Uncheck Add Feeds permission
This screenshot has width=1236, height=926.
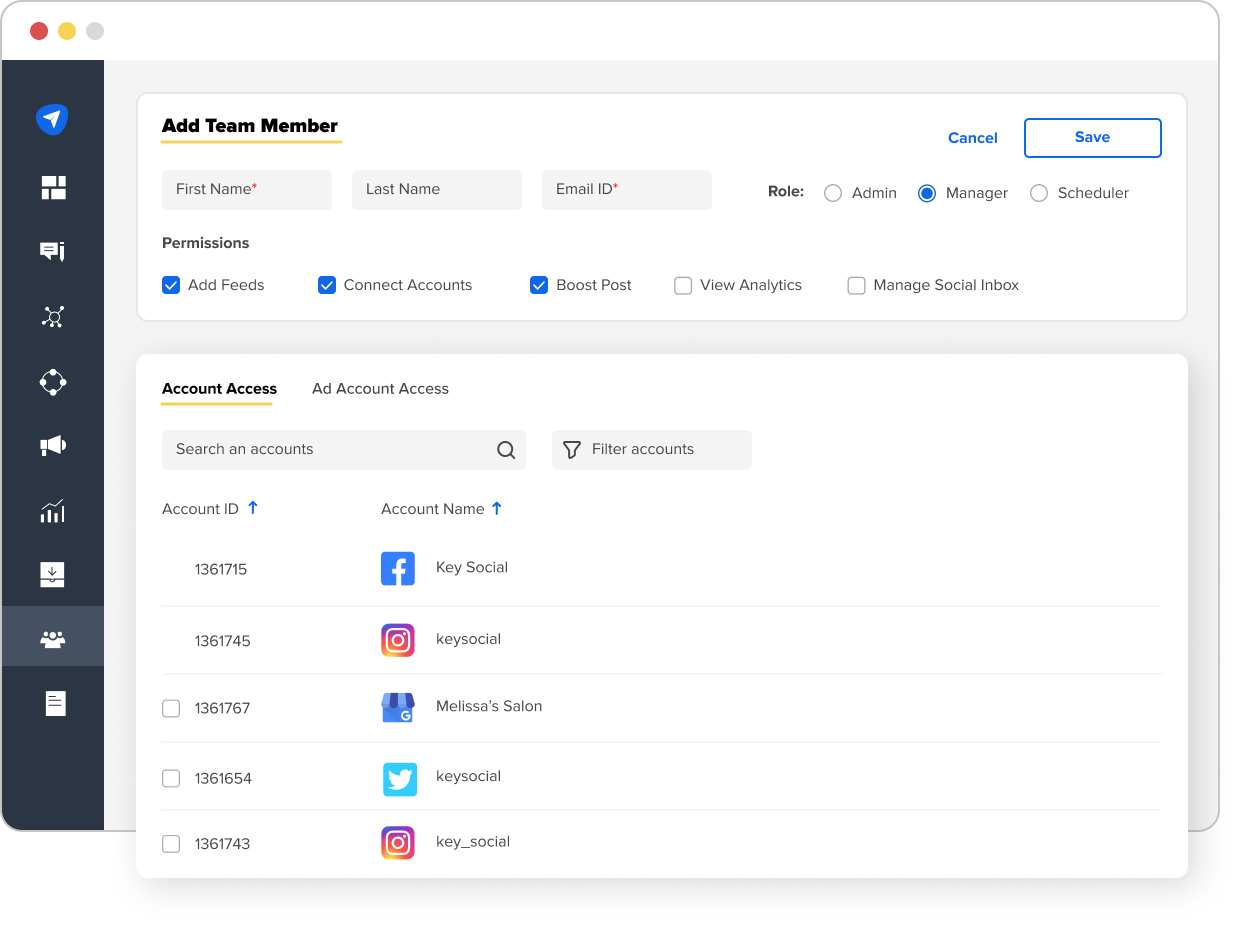[171, 285]
